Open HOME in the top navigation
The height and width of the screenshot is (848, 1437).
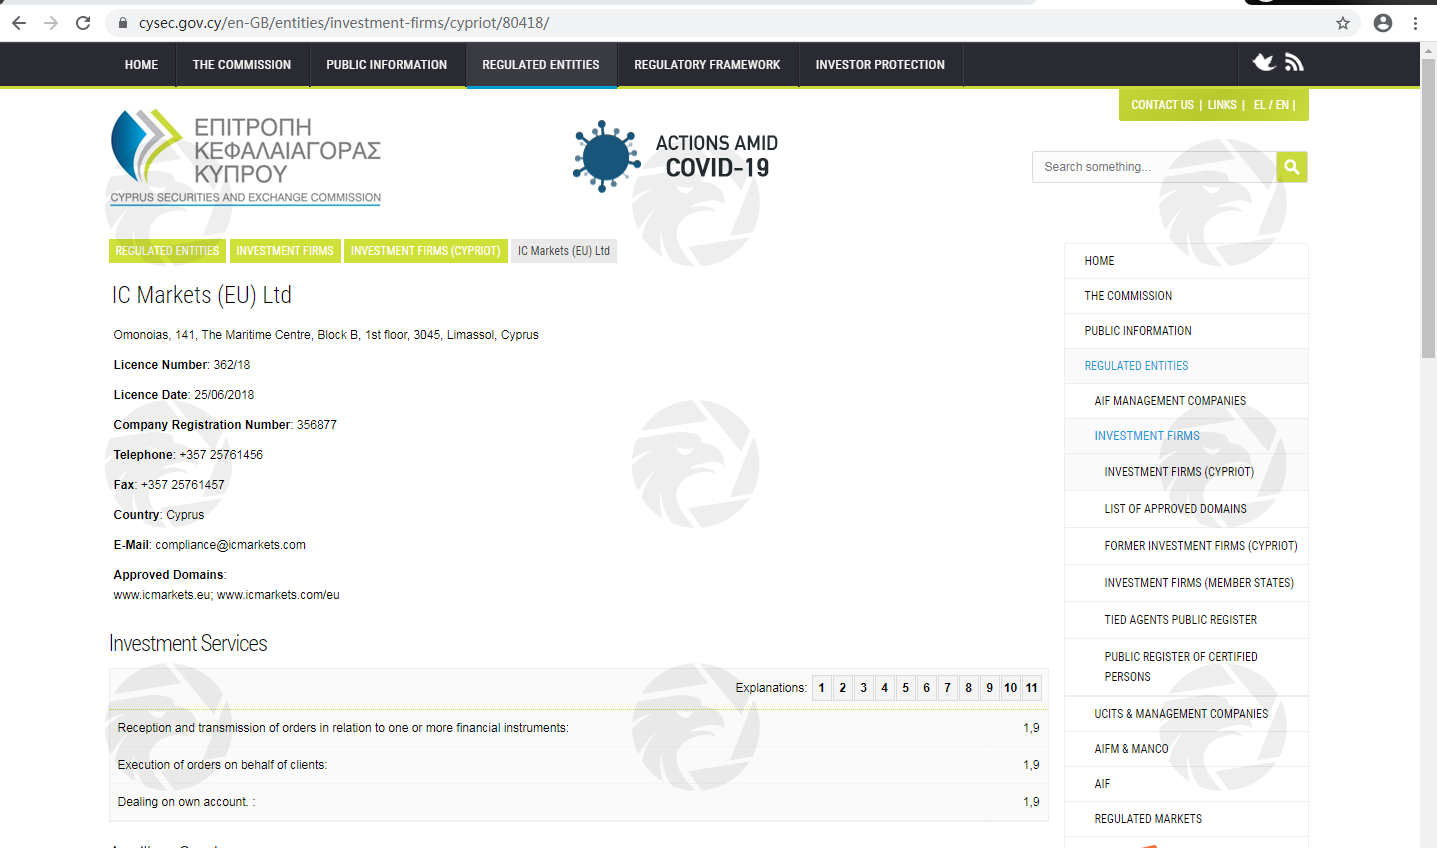click(141, 65)
